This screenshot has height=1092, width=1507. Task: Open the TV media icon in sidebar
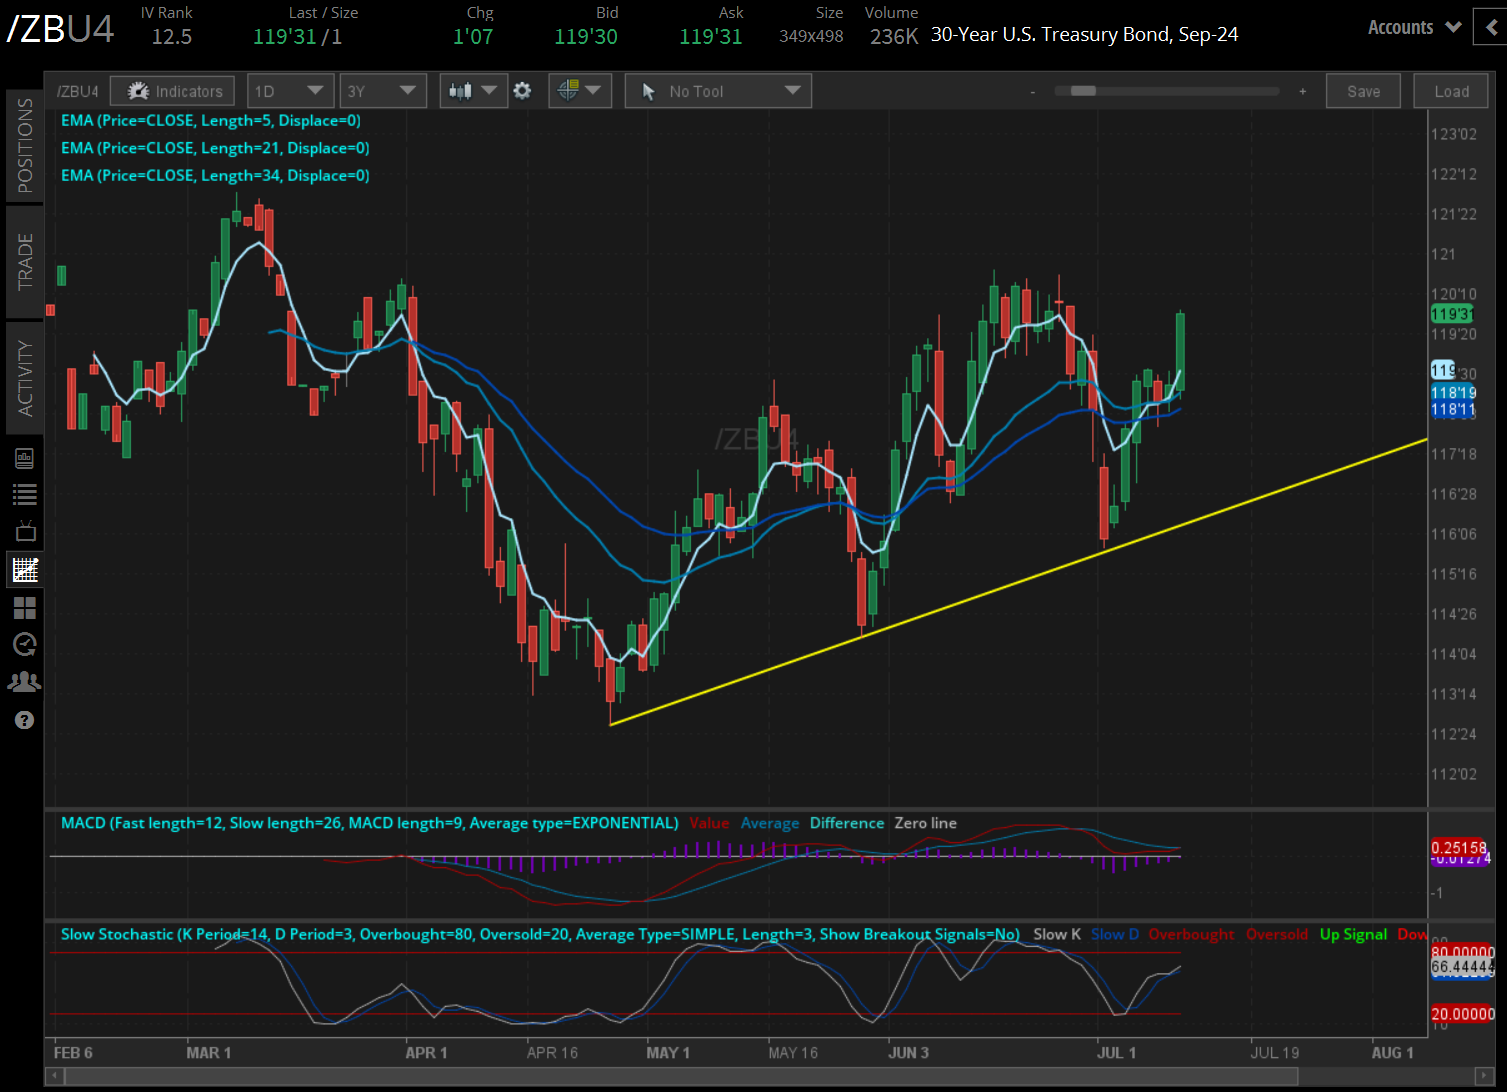tap(25, 532)
